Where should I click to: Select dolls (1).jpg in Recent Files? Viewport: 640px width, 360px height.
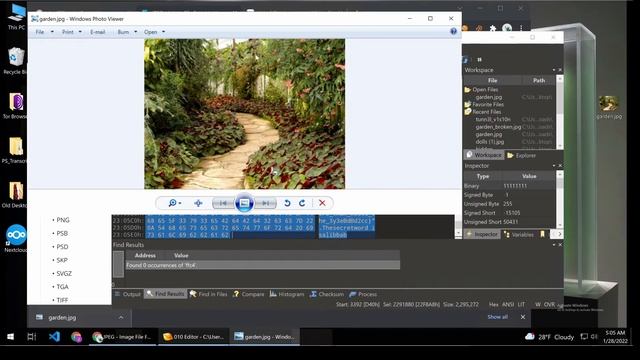tap(490, 142)
